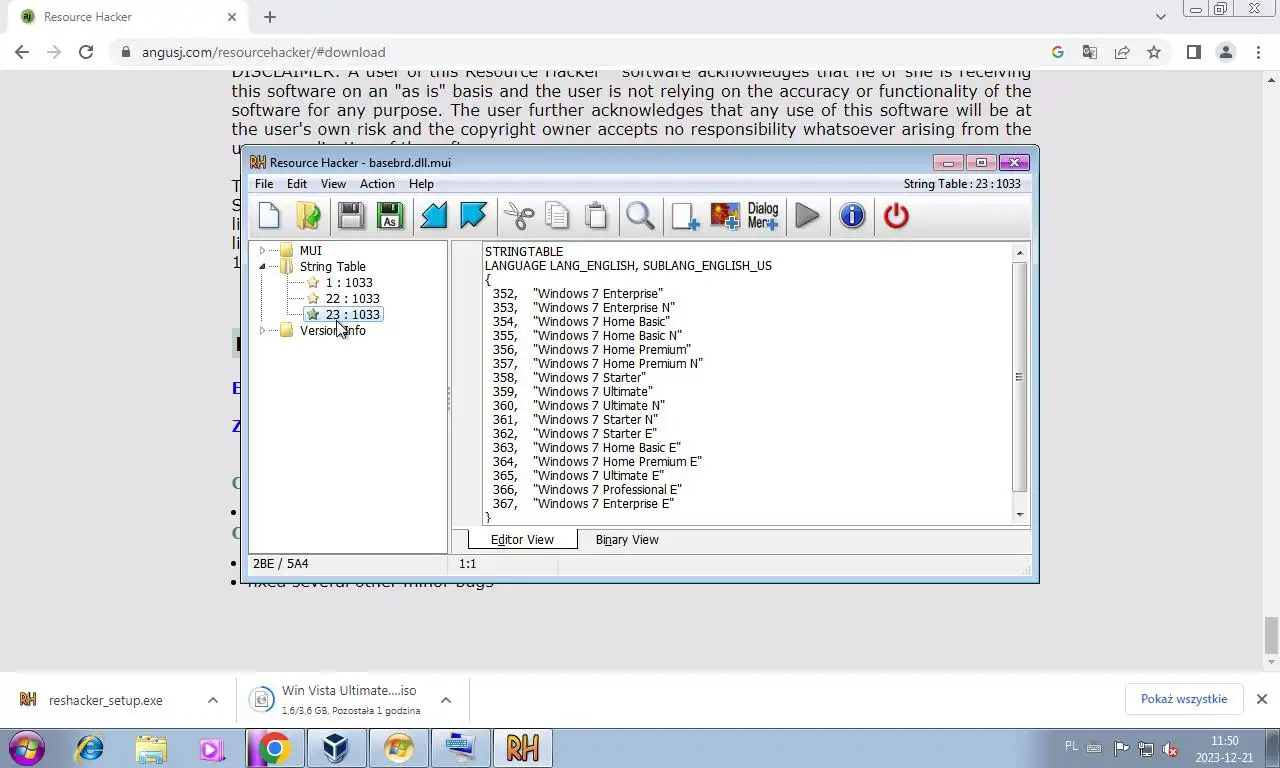Open the Help menu
This screenshot has width=1280, height=768.
pos(421,184)
